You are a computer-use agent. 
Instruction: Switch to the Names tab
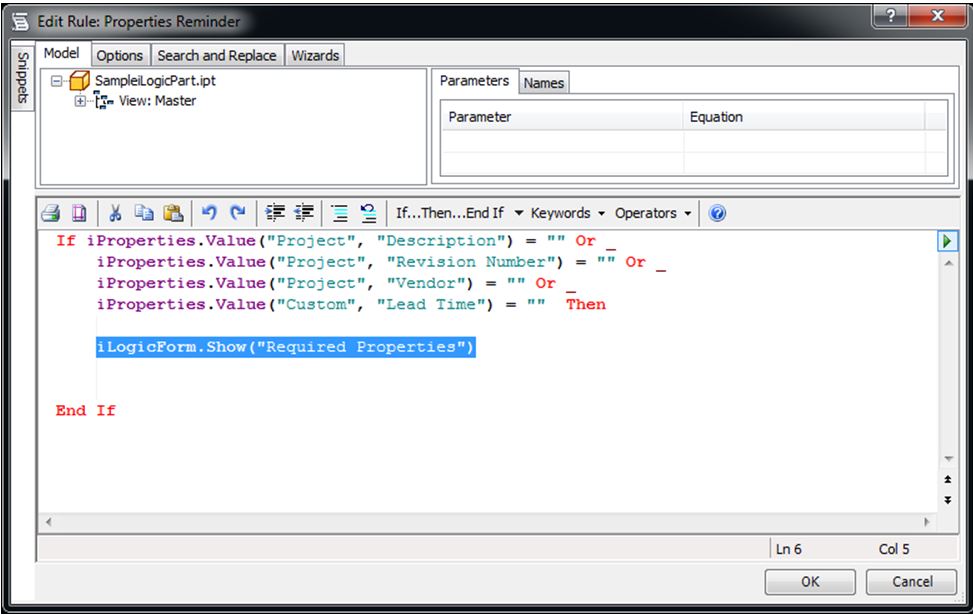[x=543, y=84]
